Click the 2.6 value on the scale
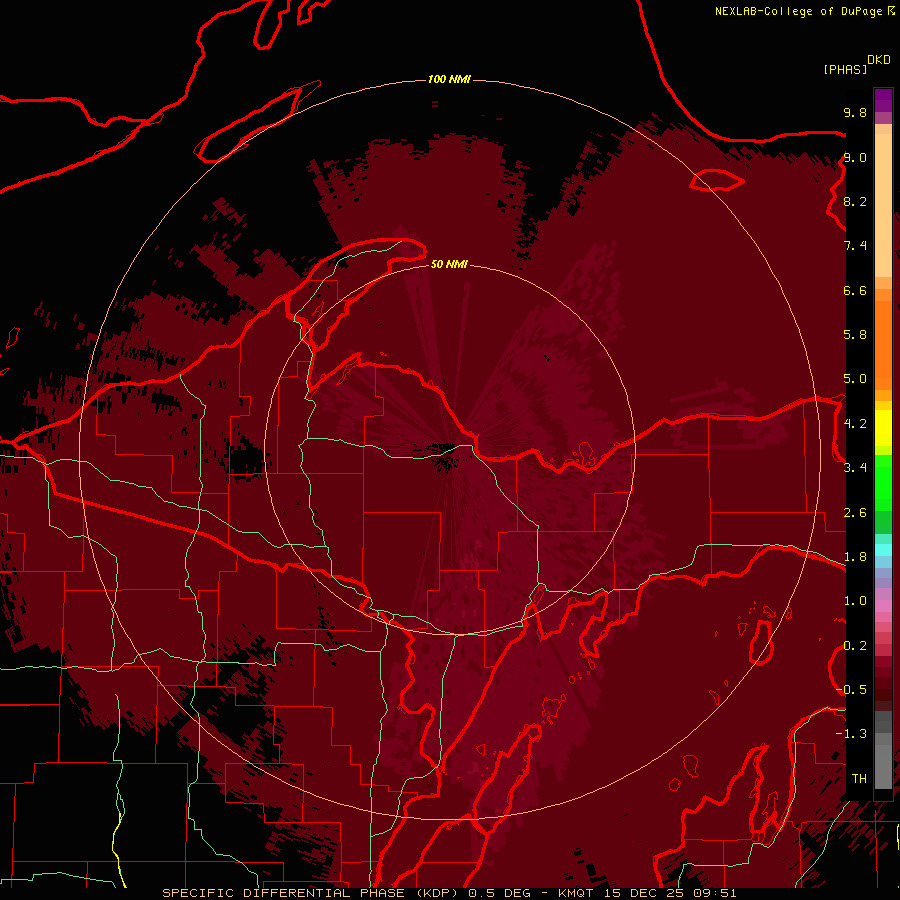Viewport: 900px width, 900px height. pos(855,513)
